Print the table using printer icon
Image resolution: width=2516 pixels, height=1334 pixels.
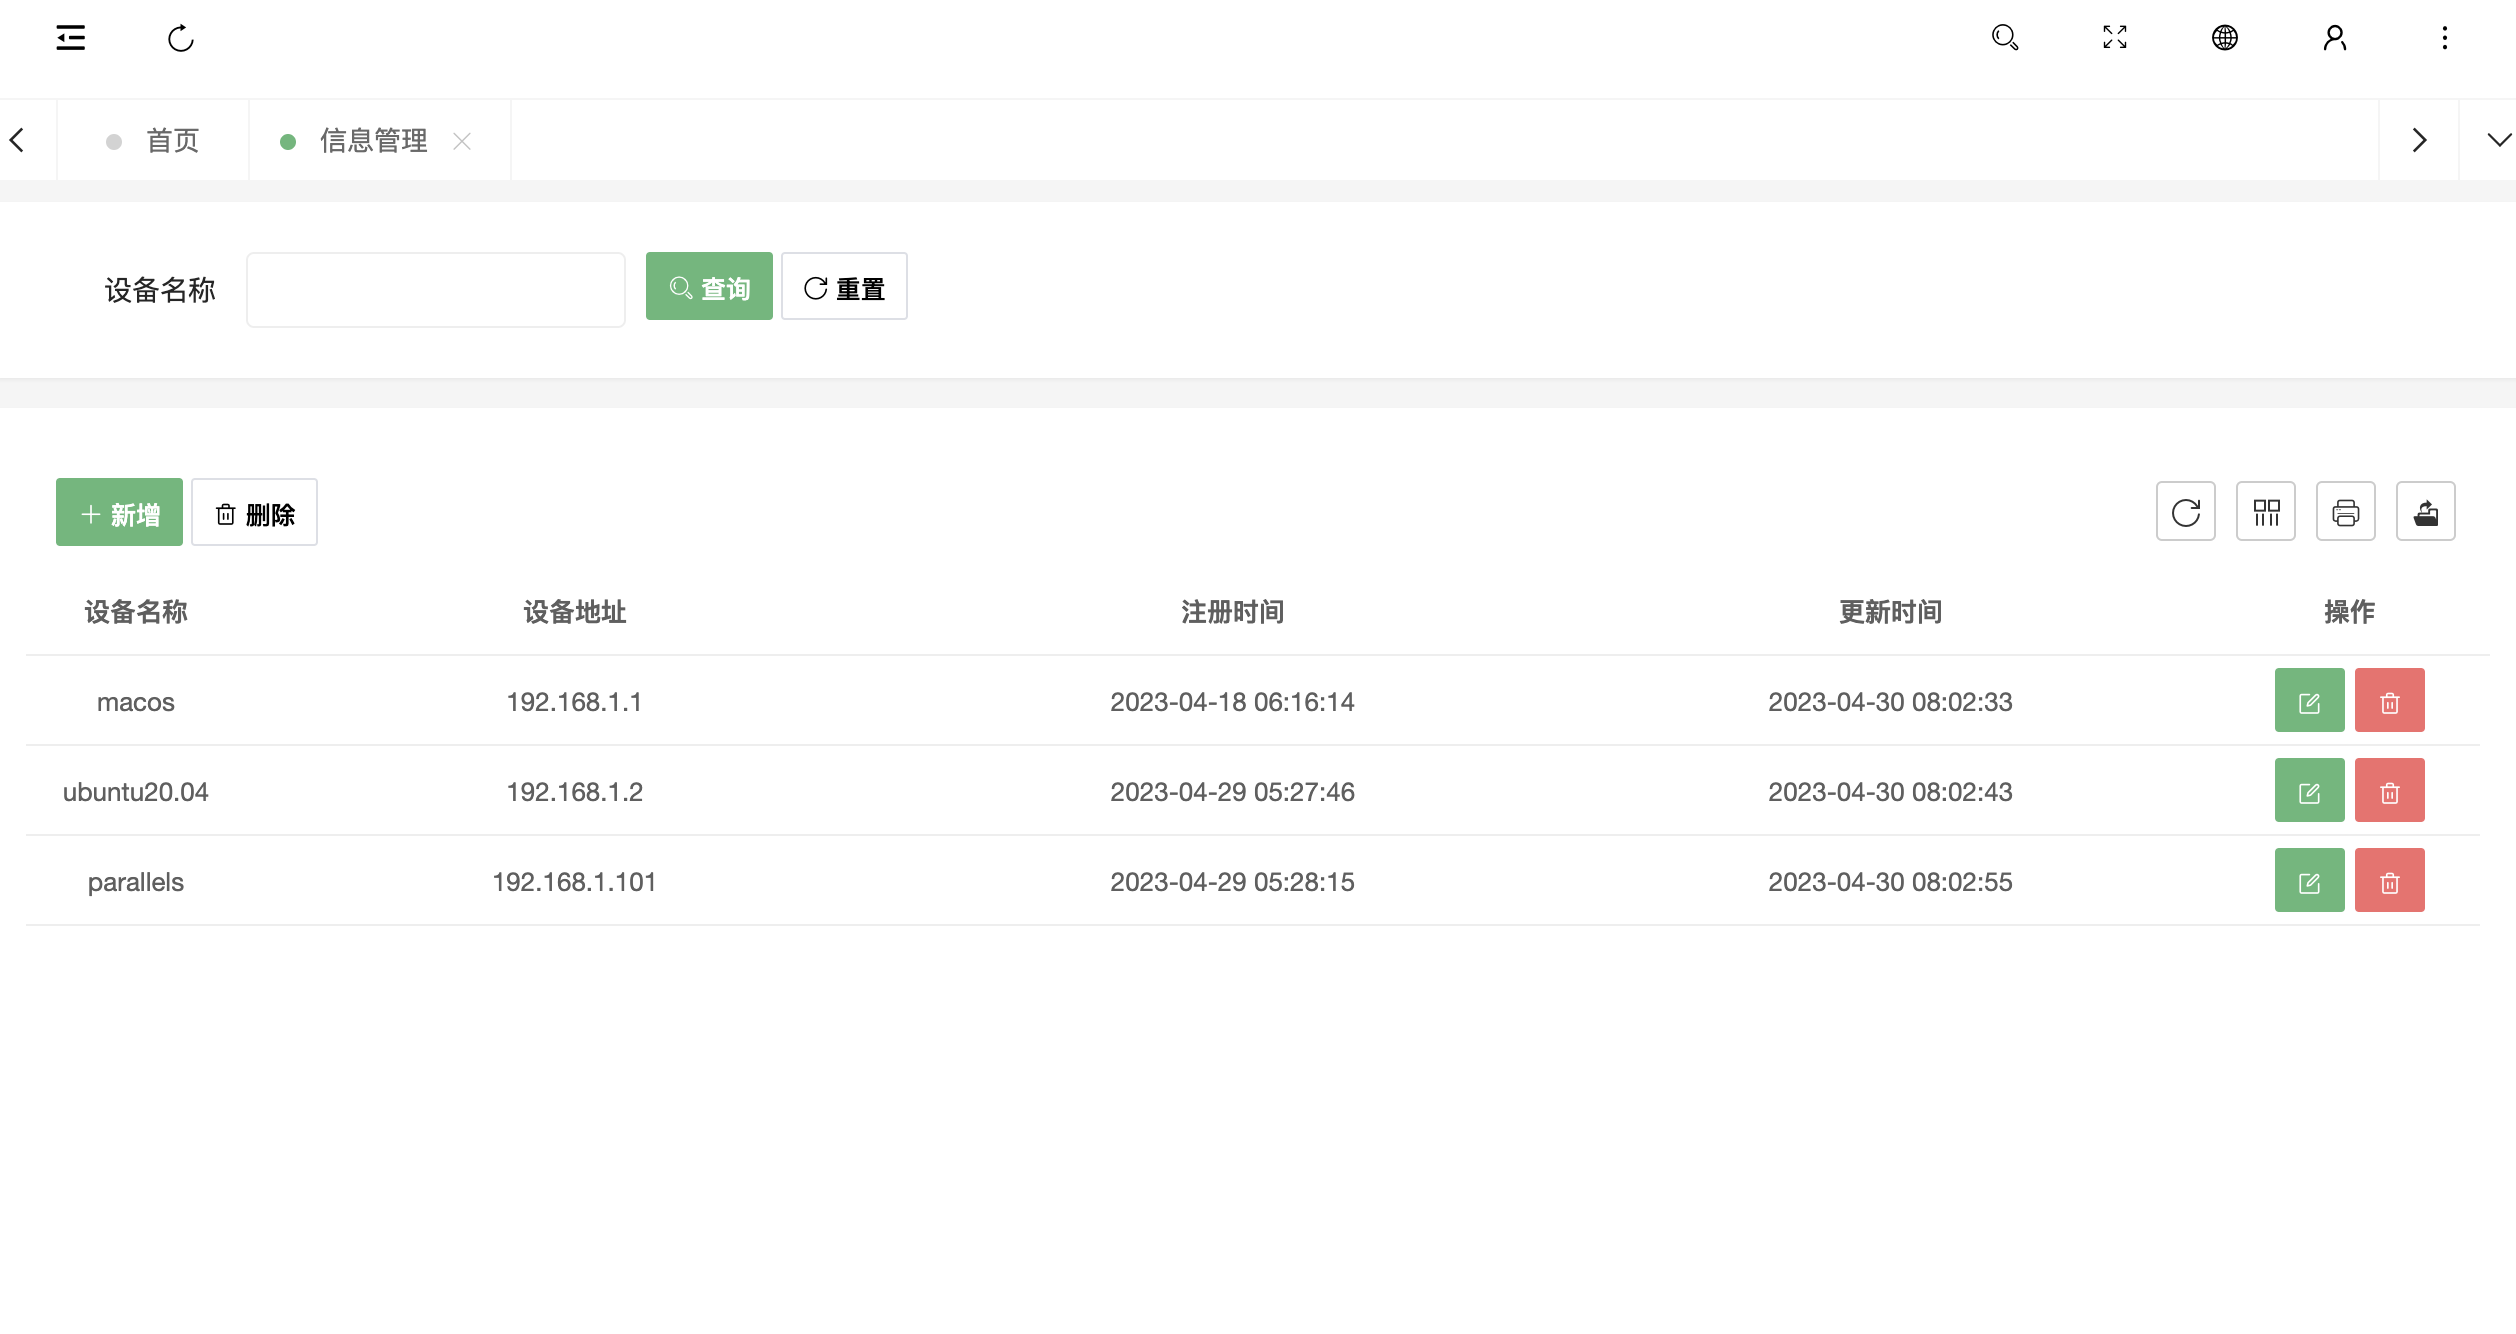point(2346,512)
